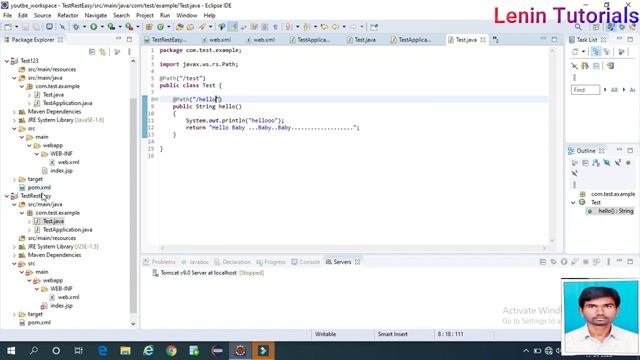Click the editor vertical scrollbar
The height and width of the screenshot is (360, 640).
click(552, 145)
